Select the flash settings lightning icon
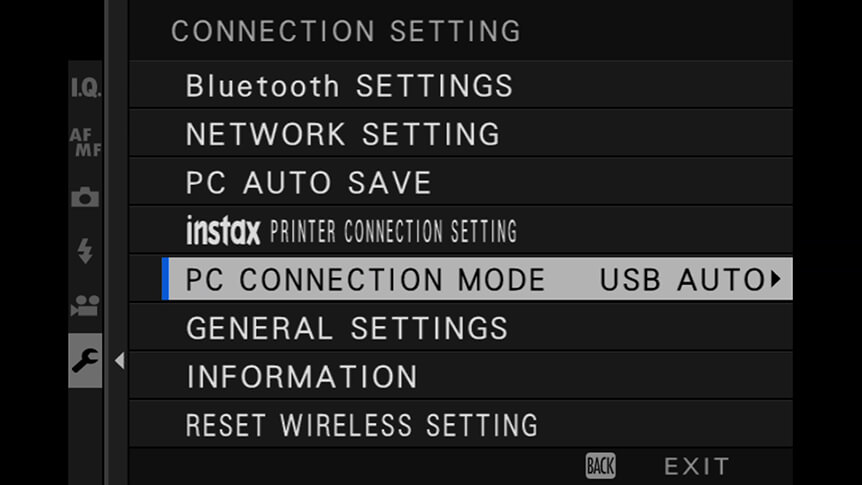 coord(85,251)
